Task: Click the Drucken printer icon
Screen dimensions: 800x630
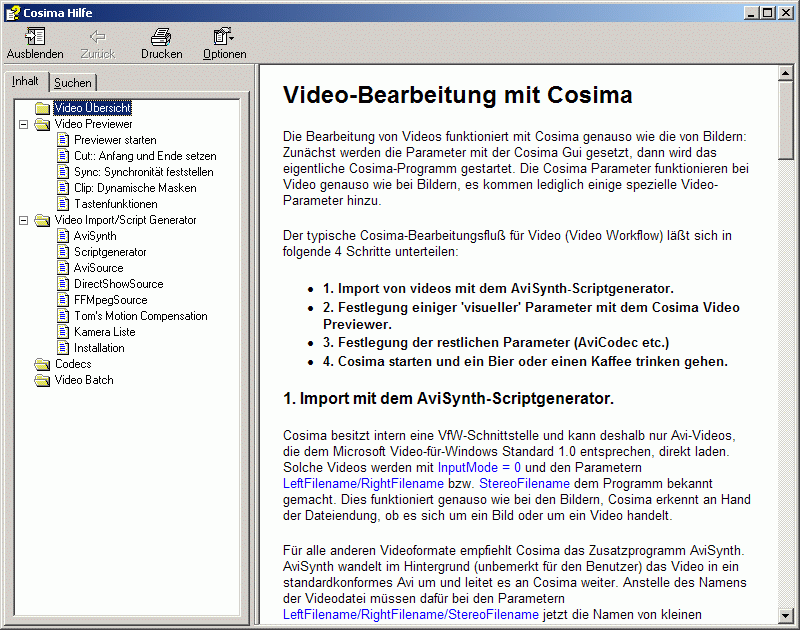Action: pyautogui.click(x=161, y=37)
